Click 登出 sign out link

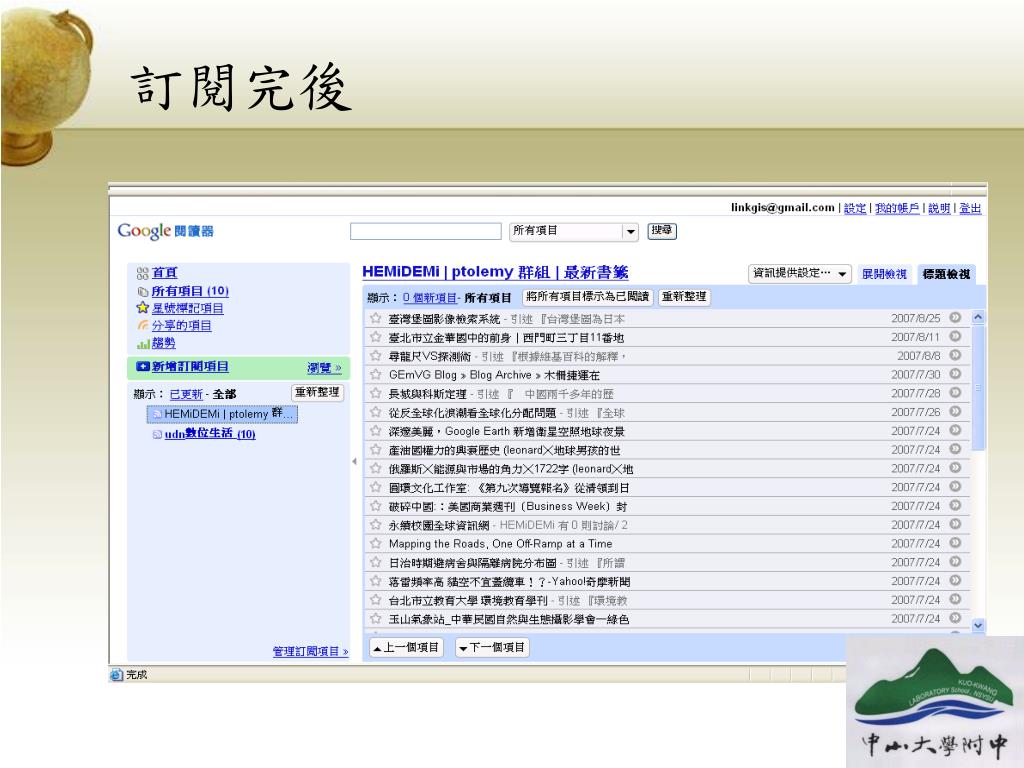click(x=970, y=208)
